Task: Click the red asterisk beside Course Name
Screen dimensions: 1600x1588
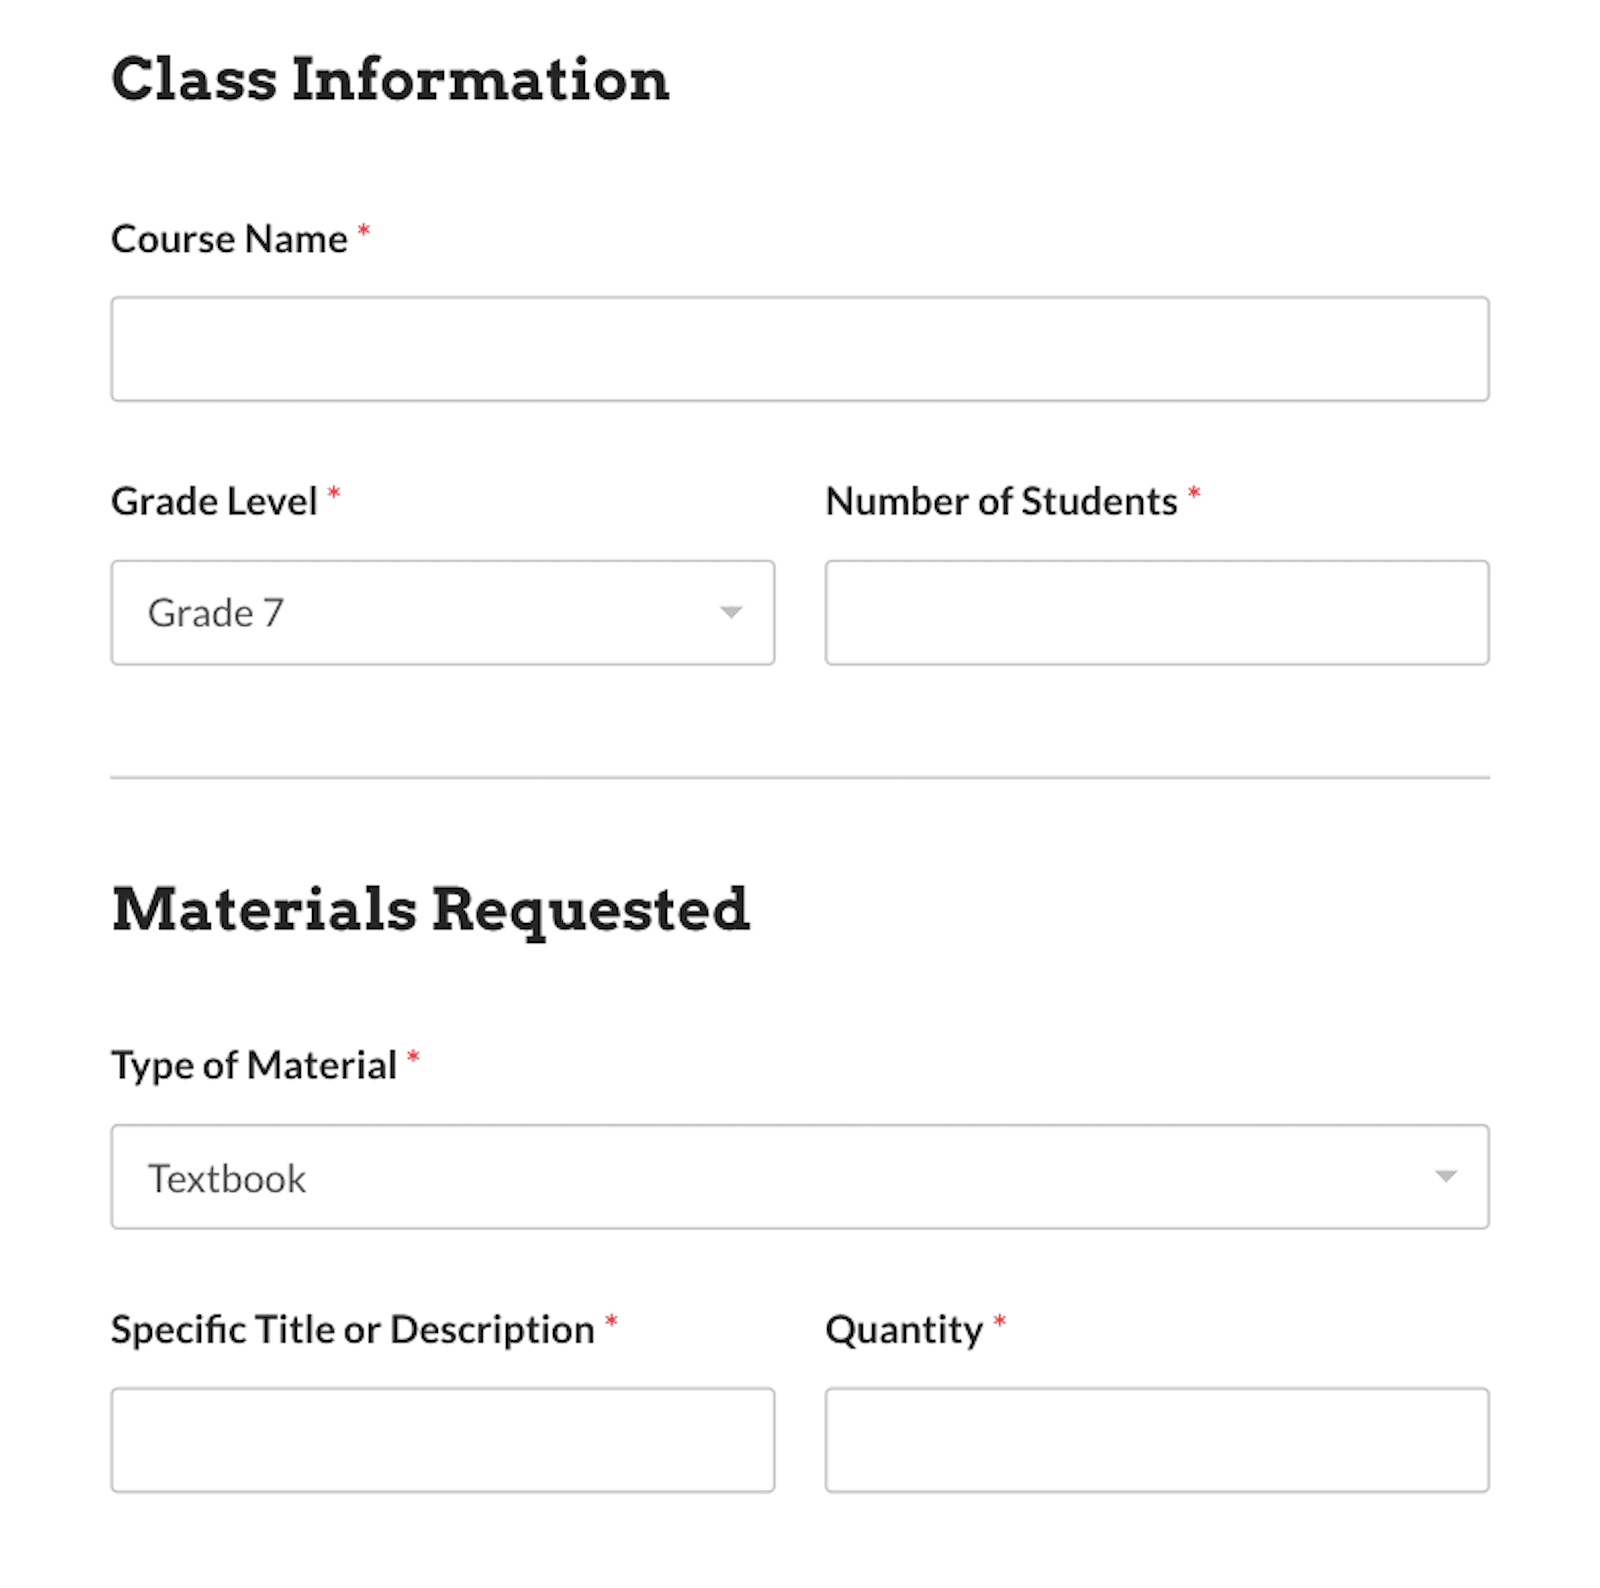Action: coord(364,232)
